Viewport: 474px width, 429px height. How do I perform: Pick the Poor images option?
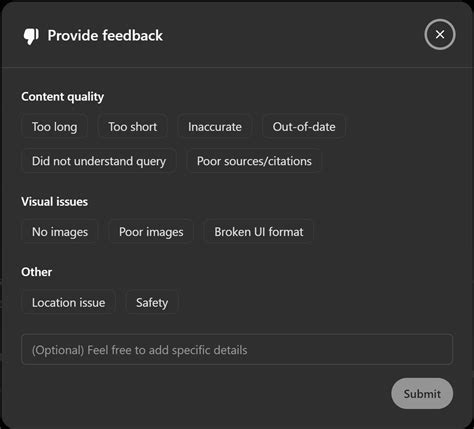click(x=151, y=232)
